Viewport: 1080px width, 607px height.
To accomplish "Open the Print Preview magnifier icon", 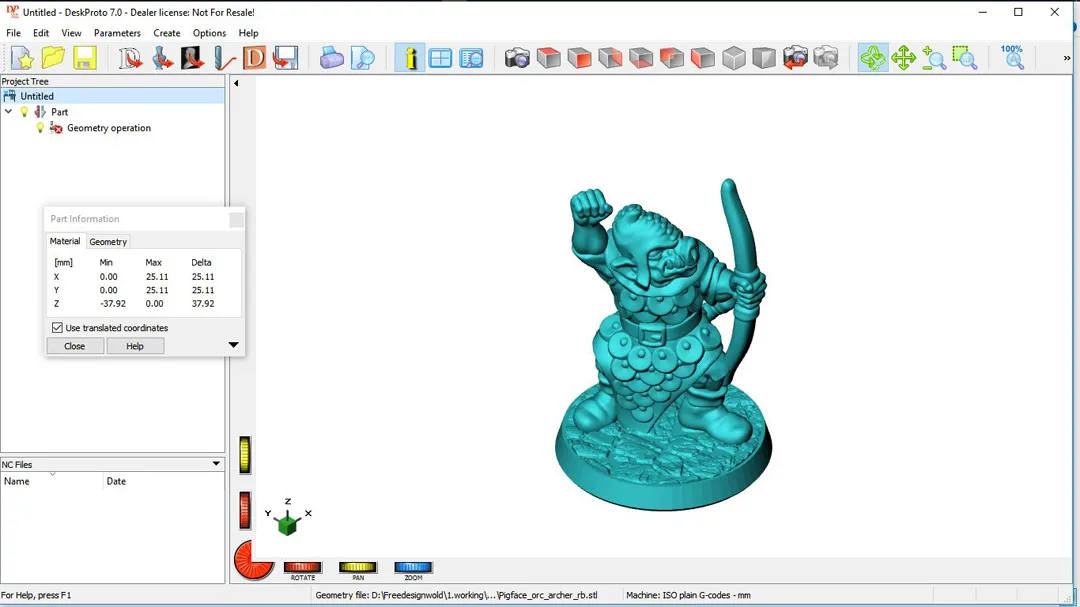I will (362, 58).
